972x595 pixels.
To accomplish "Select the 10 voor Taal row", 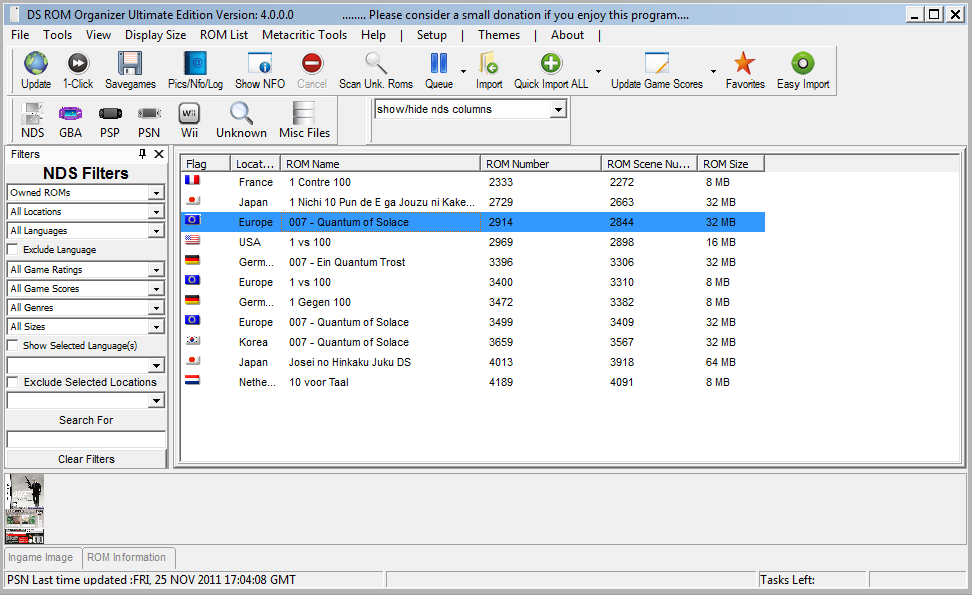I will tap(472, 382).
